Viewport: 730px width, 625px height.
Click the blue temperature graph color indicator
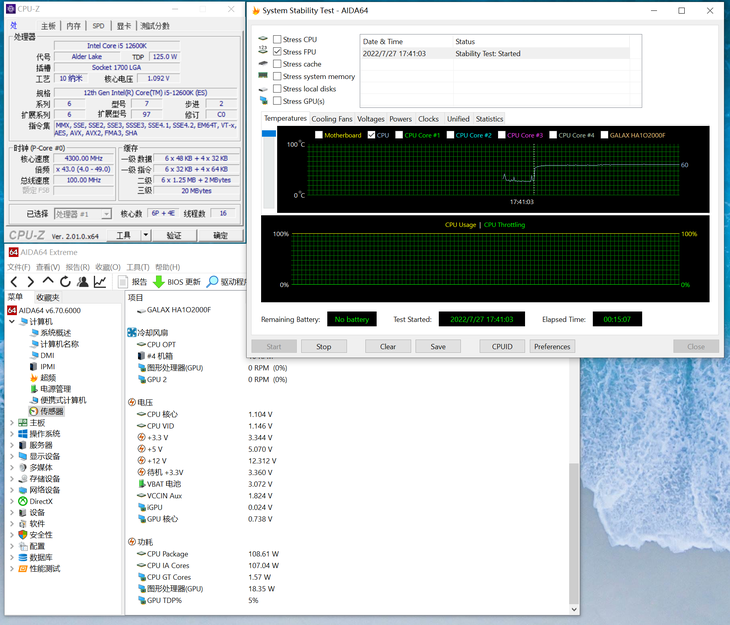click(x=269, y=134)
